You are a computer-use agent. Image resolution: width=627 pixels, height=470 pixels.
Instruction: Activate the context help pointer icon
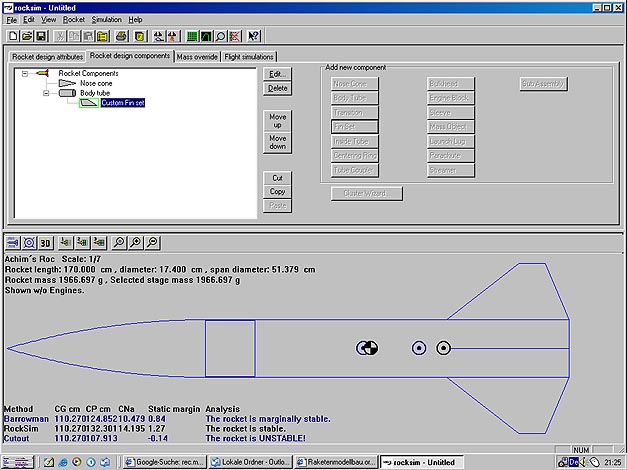coord(254,36)
